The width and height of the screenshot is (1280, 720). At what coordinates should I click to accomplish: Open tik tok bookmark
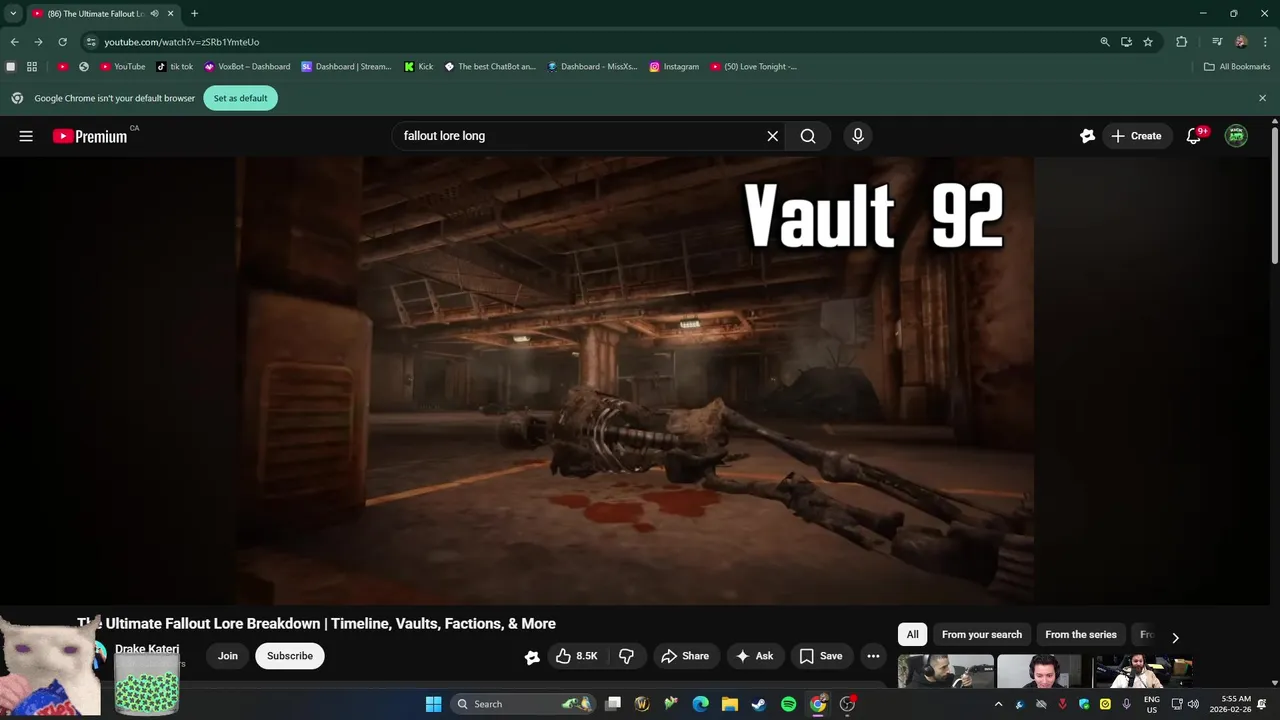[x=175, y=67]
